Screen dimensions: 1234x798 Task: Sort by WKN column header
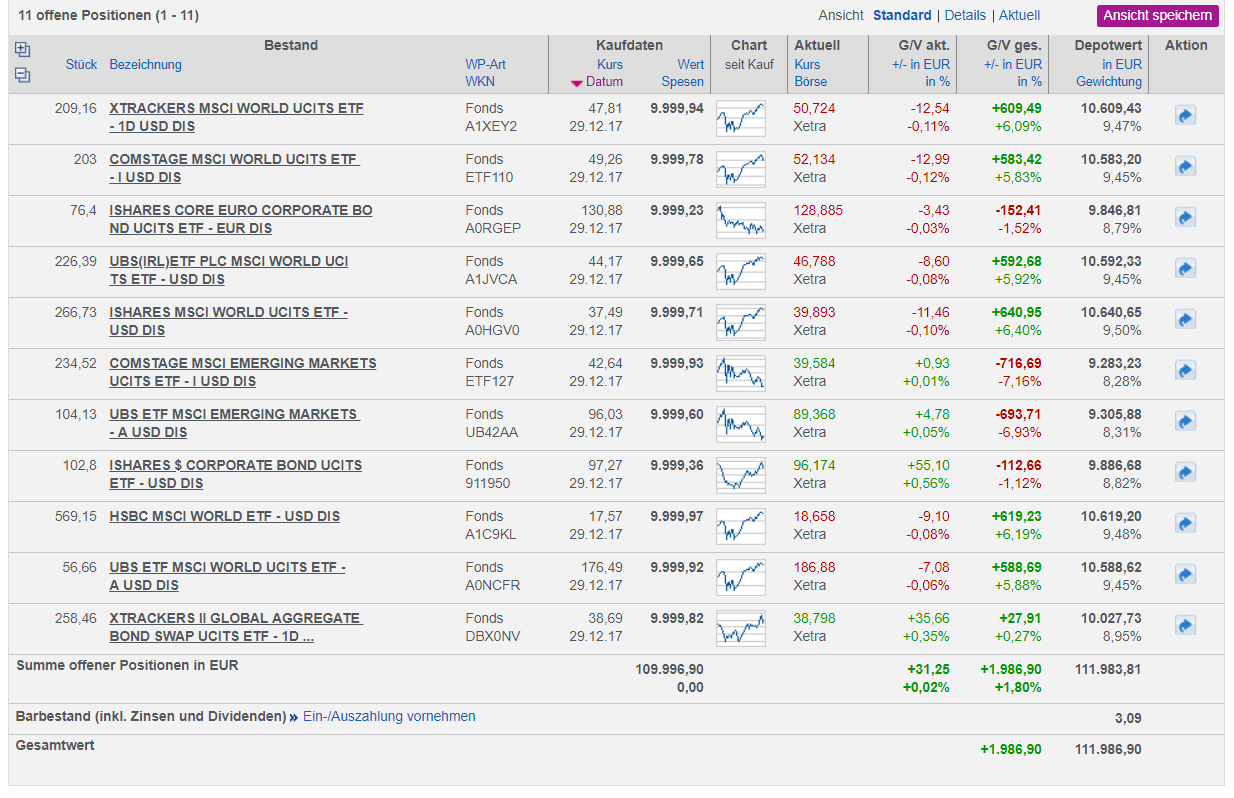point(479,82)
